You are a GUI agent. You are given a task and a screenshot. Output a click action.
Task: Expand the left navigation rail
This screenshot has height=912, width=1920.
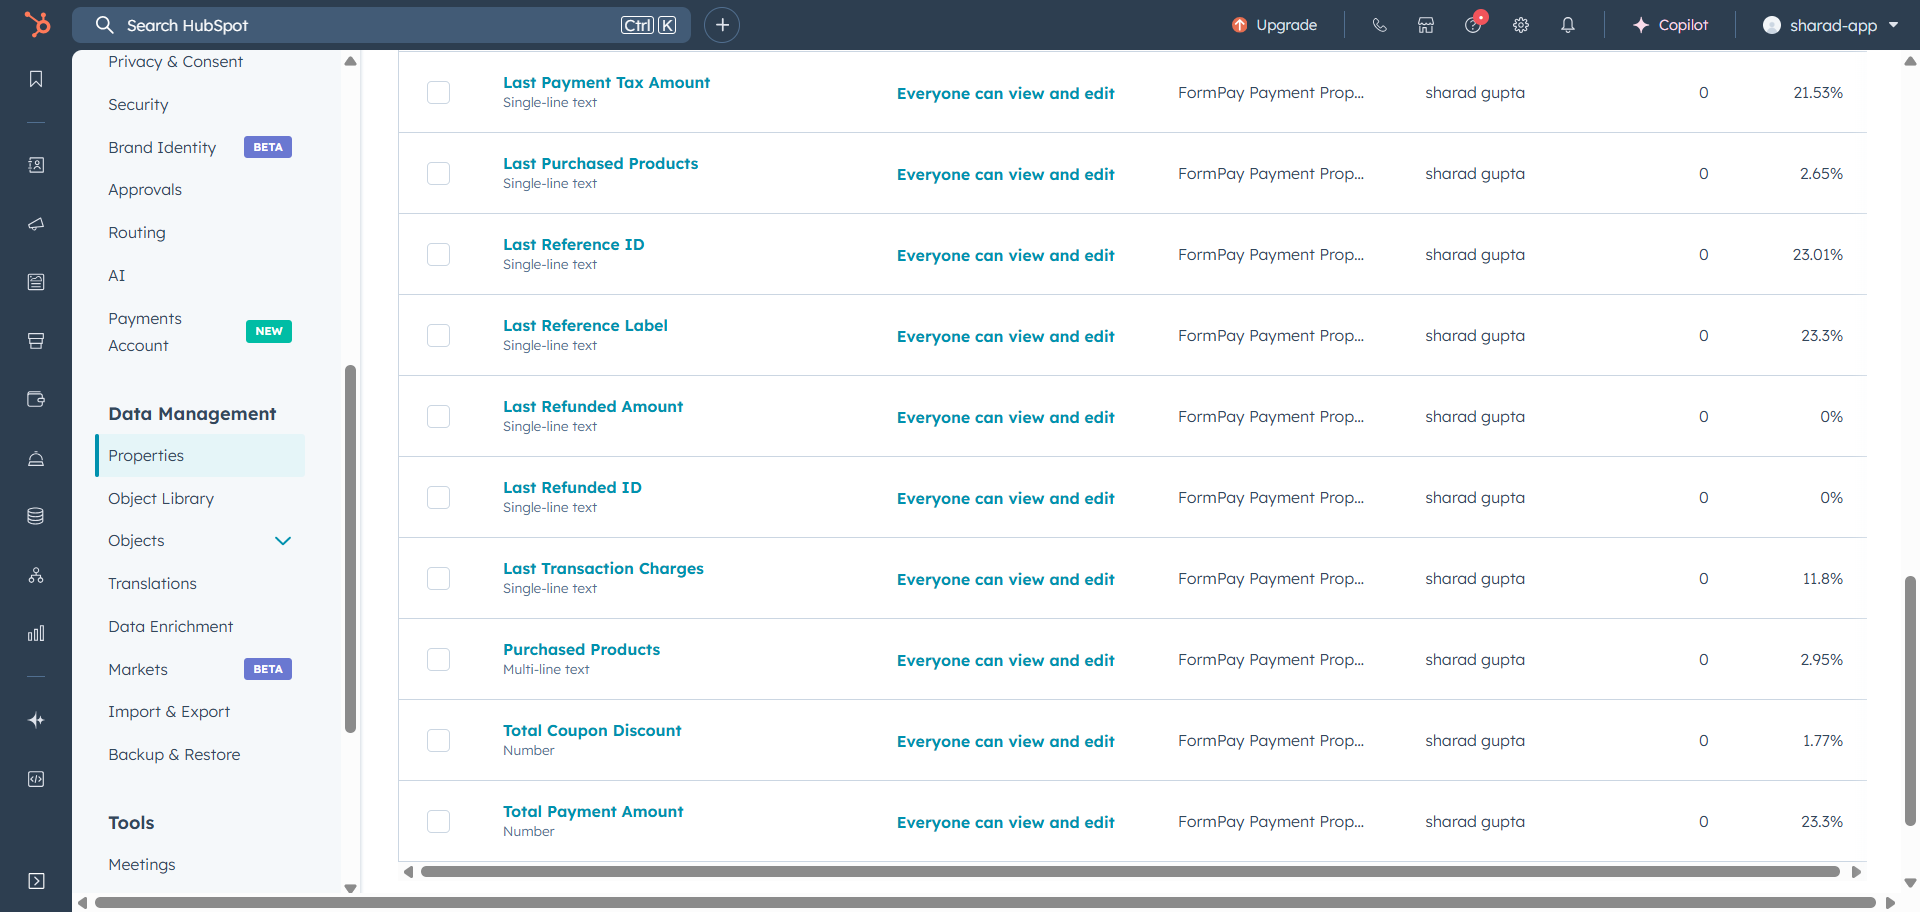[x=36, y=881]
